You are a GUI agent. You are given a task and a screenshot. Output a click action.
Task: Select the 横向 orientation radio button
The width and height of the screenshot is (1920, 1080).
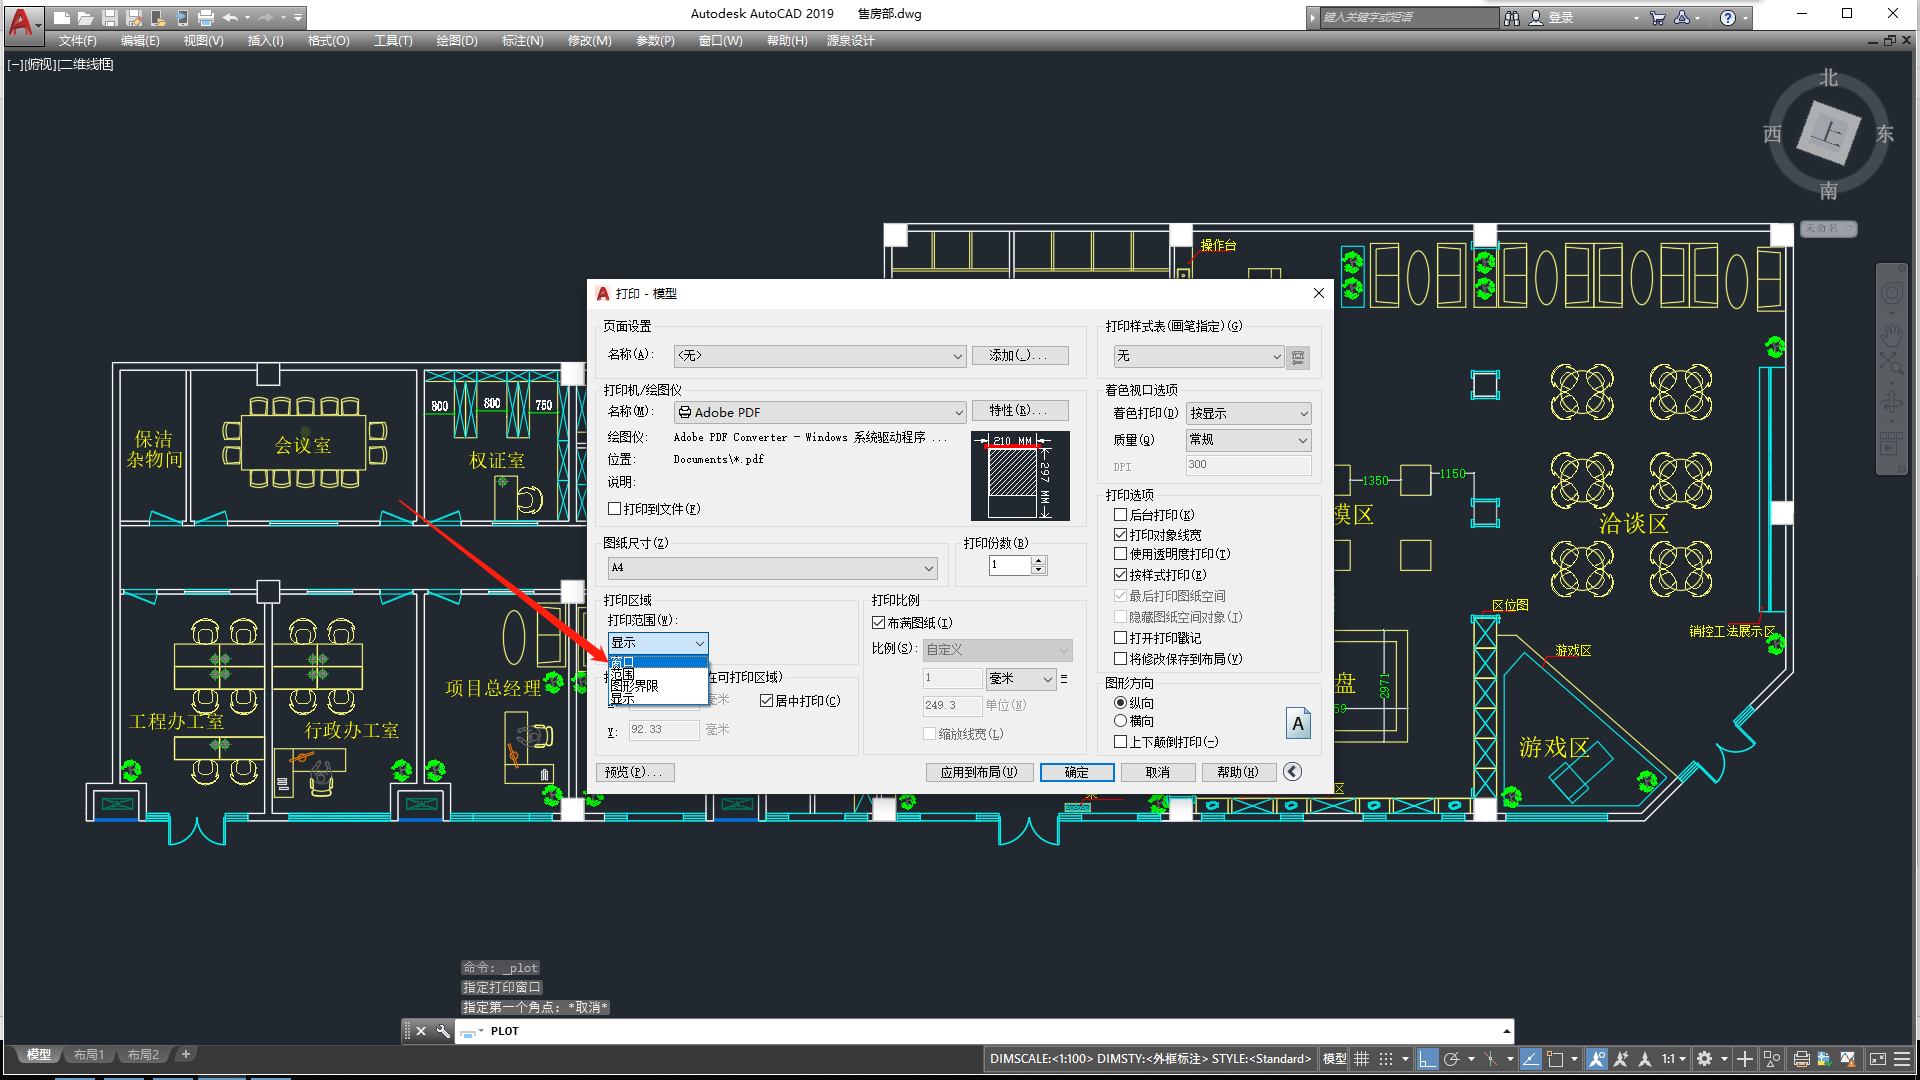[1120, 721]
